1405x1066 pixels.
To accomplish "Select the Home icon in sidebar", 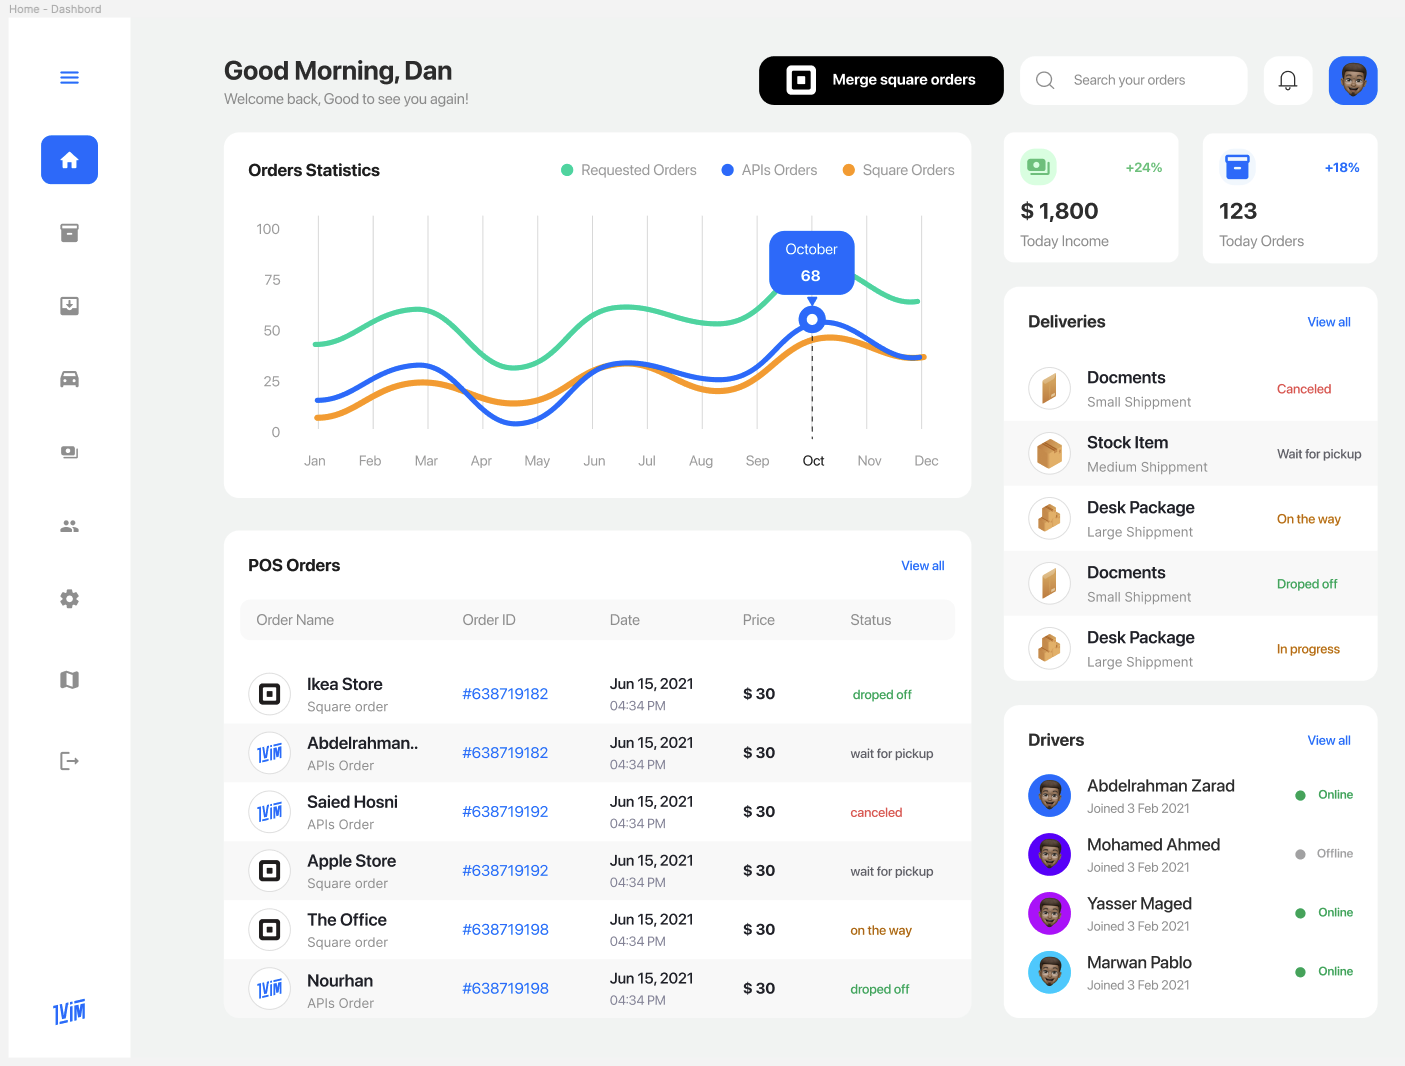I will [x=69, y=160].
